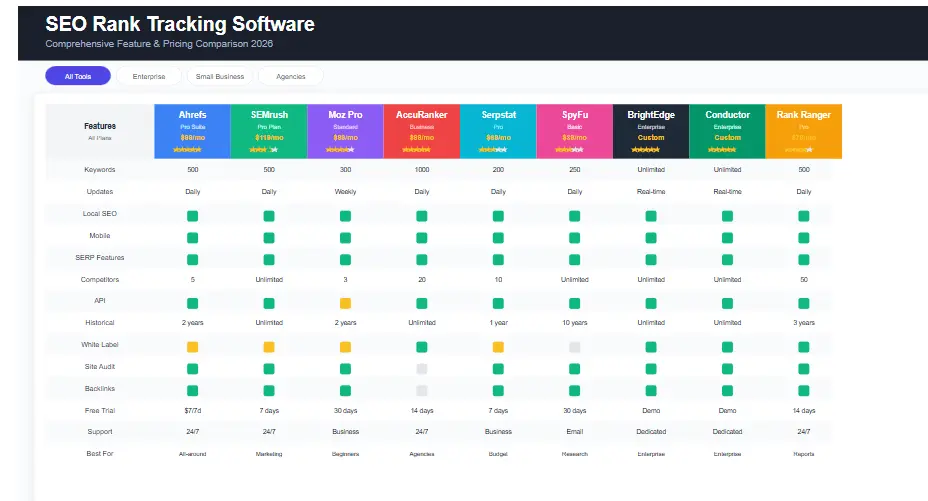This screenshot has width=928, height=501.
Task: Click the Best For row label
Action: click(x=99, y=454)
